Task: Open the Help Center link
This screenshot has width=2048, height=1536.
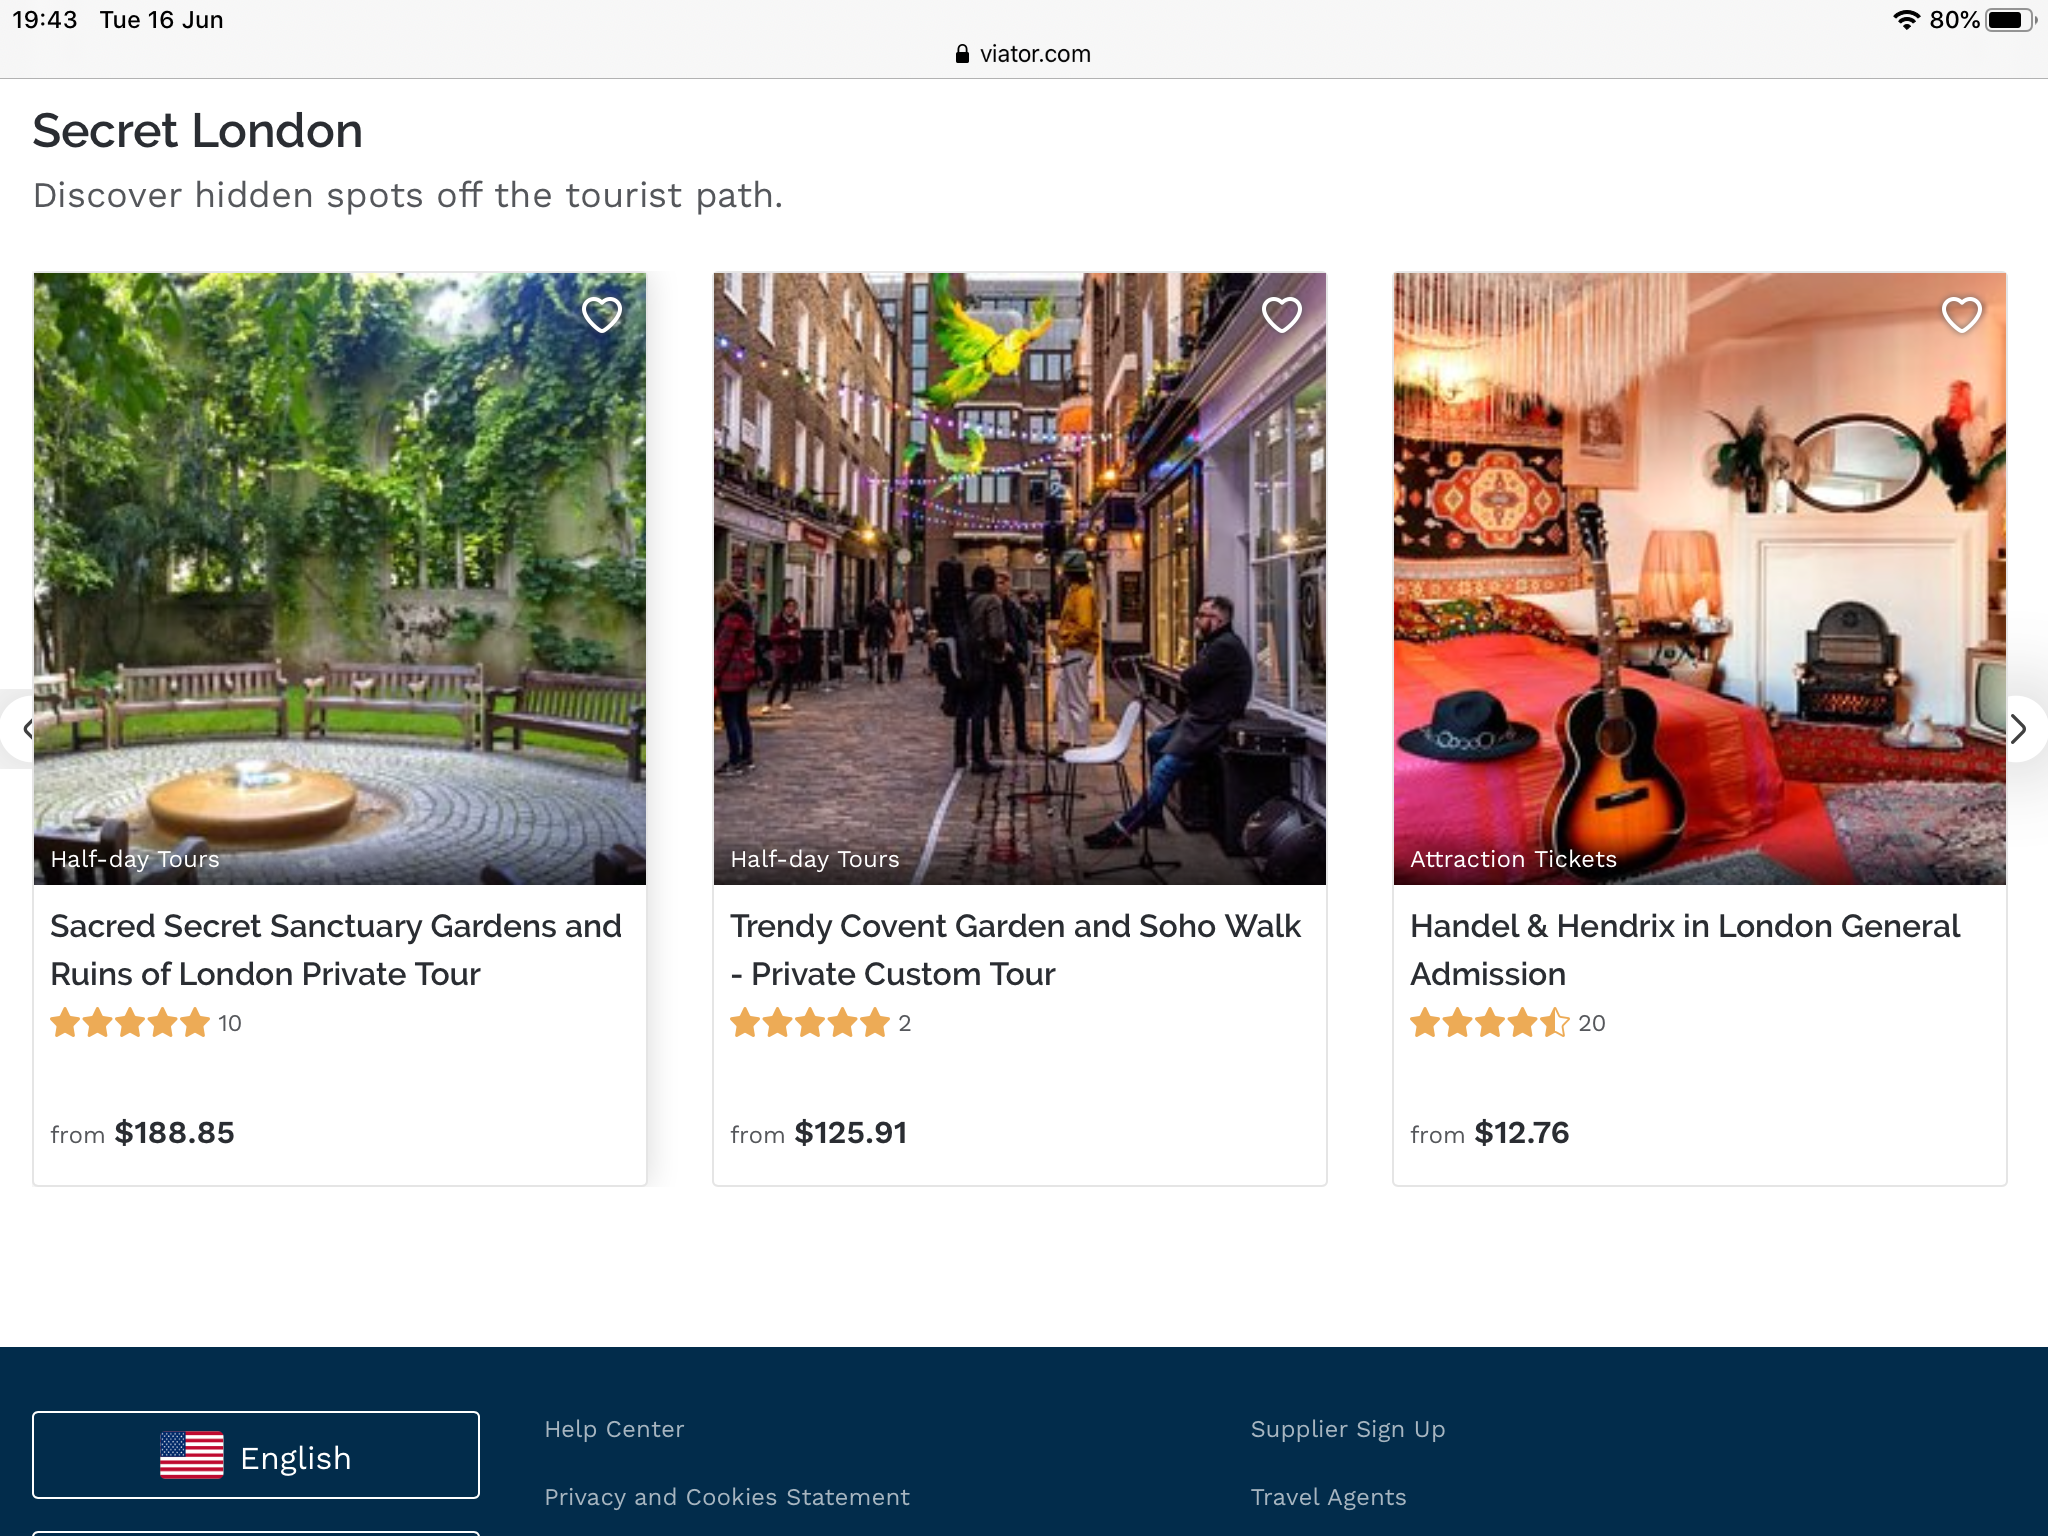Action: 614,1429
